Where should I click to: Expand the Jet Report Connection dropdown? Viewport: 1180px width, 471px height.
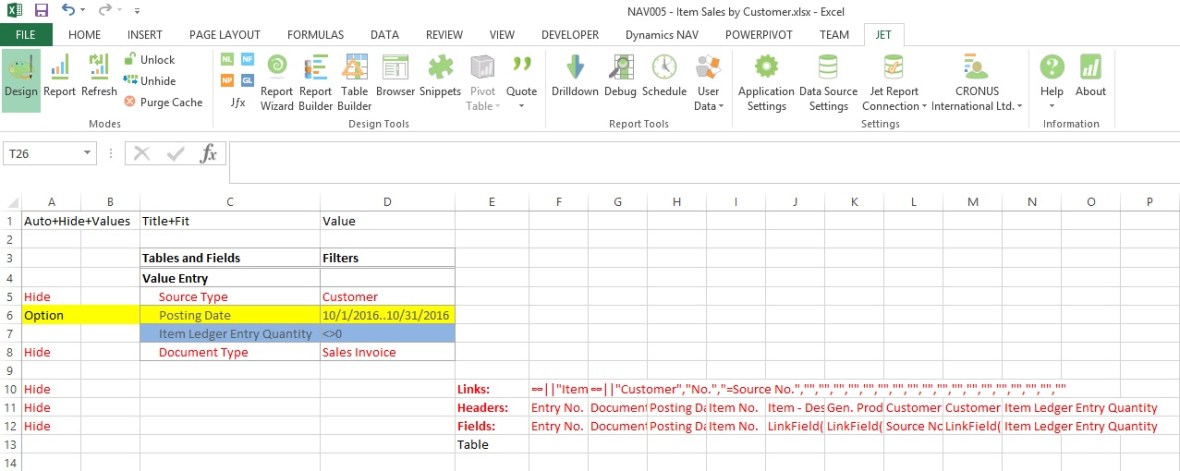(x=894, y=84)
